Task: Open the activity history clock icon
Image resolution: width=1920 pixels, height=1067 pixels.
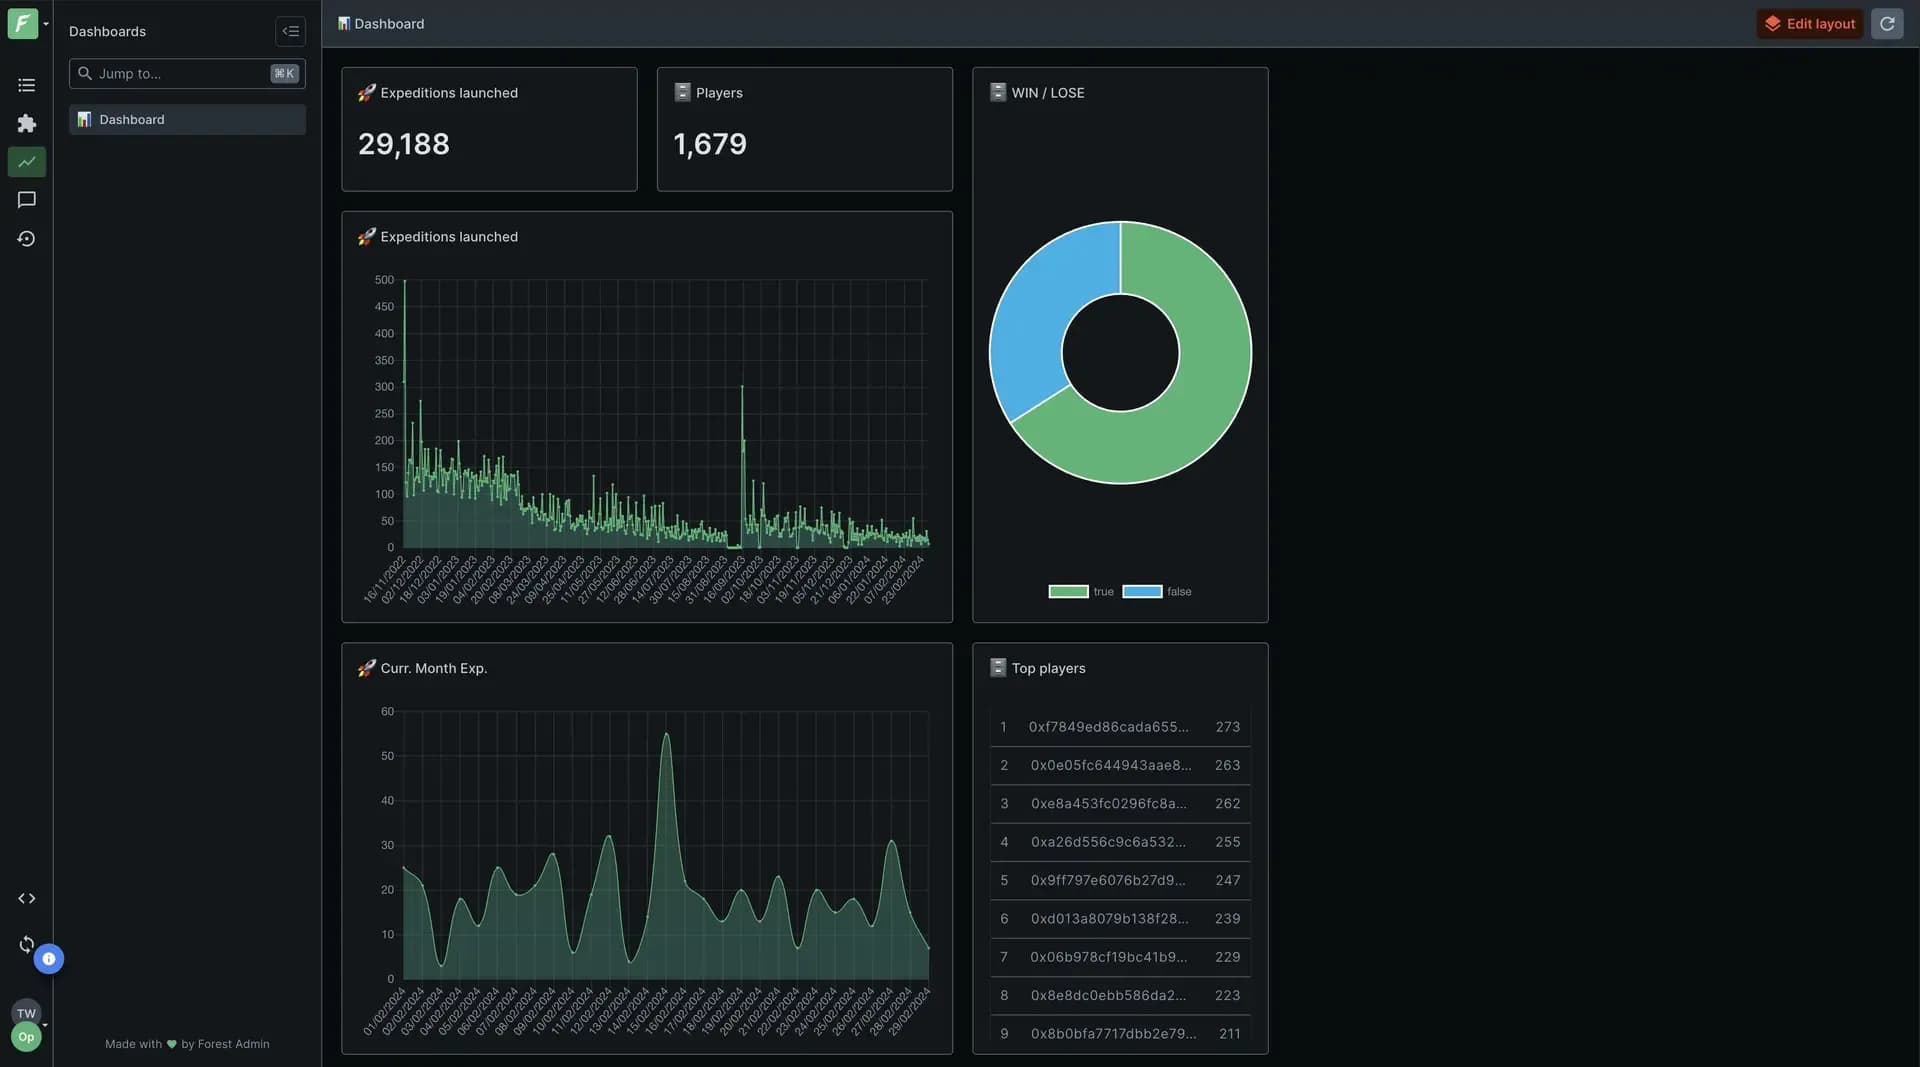Action: (x=27, y=239)
